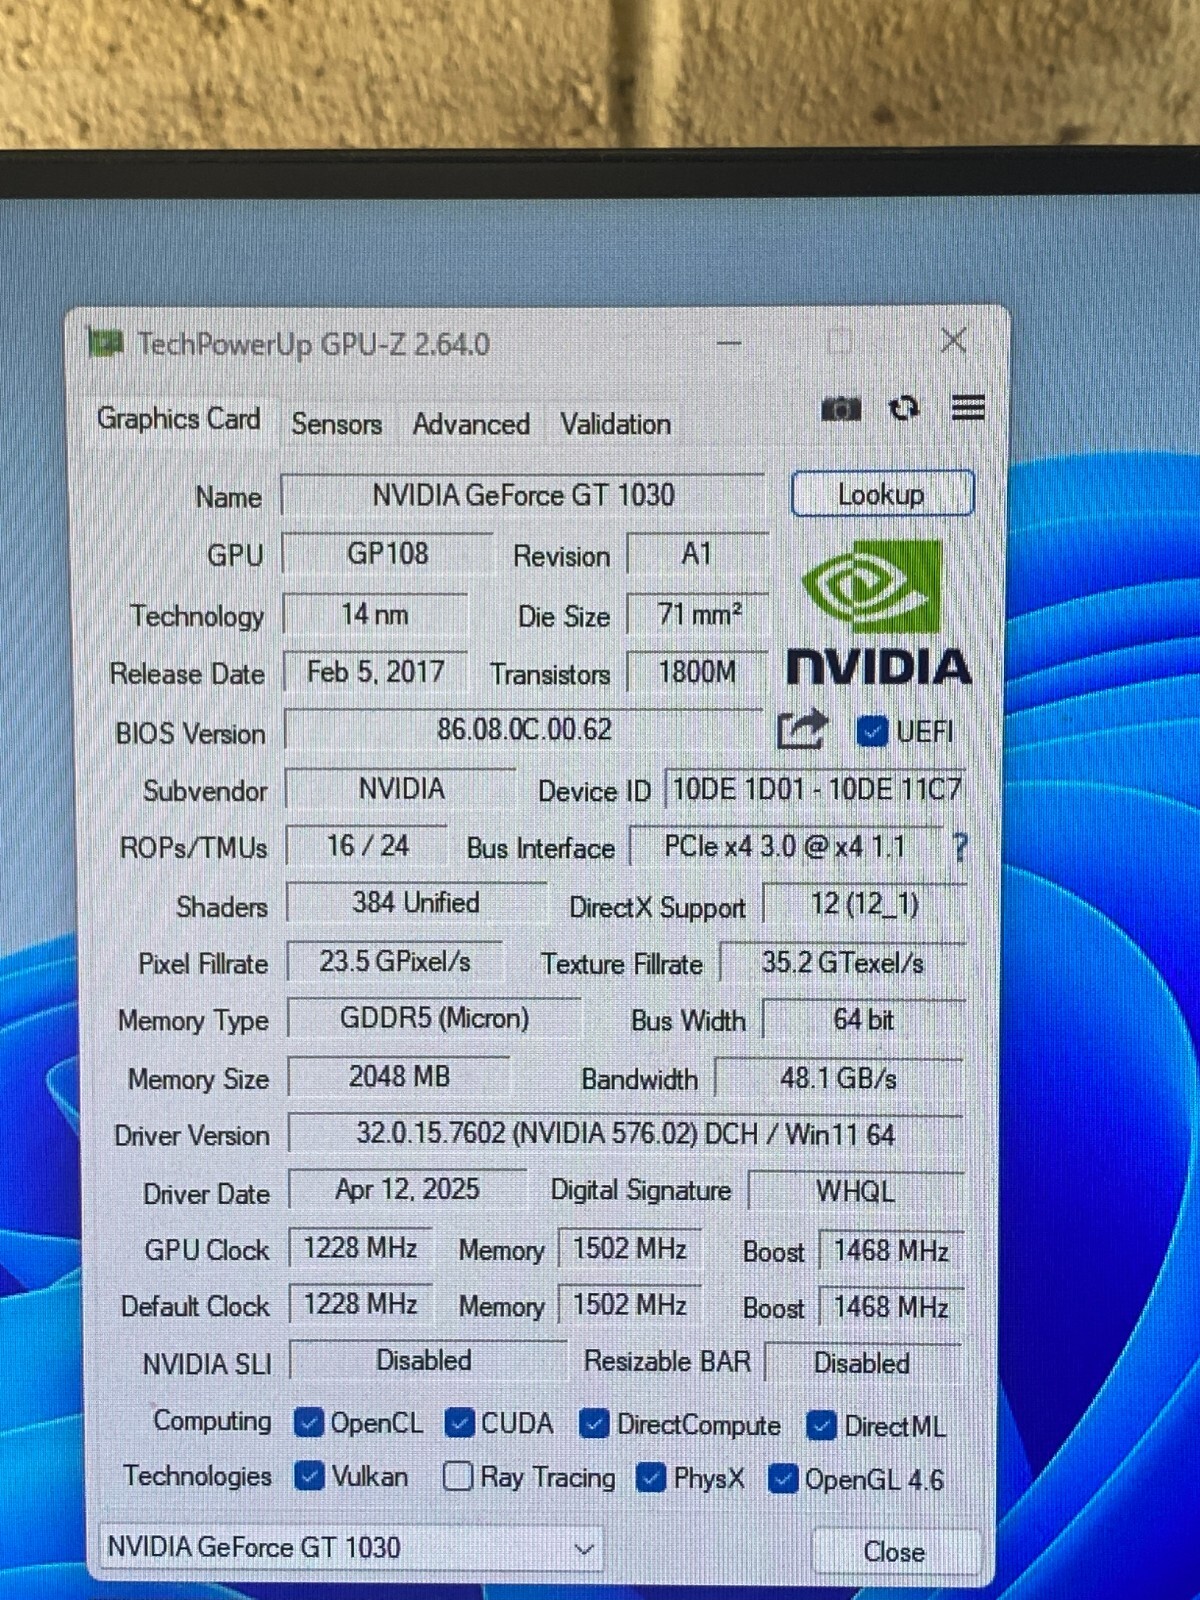Click the BIOS Version field 86.08.0C.00.62

tap(524, 730)
